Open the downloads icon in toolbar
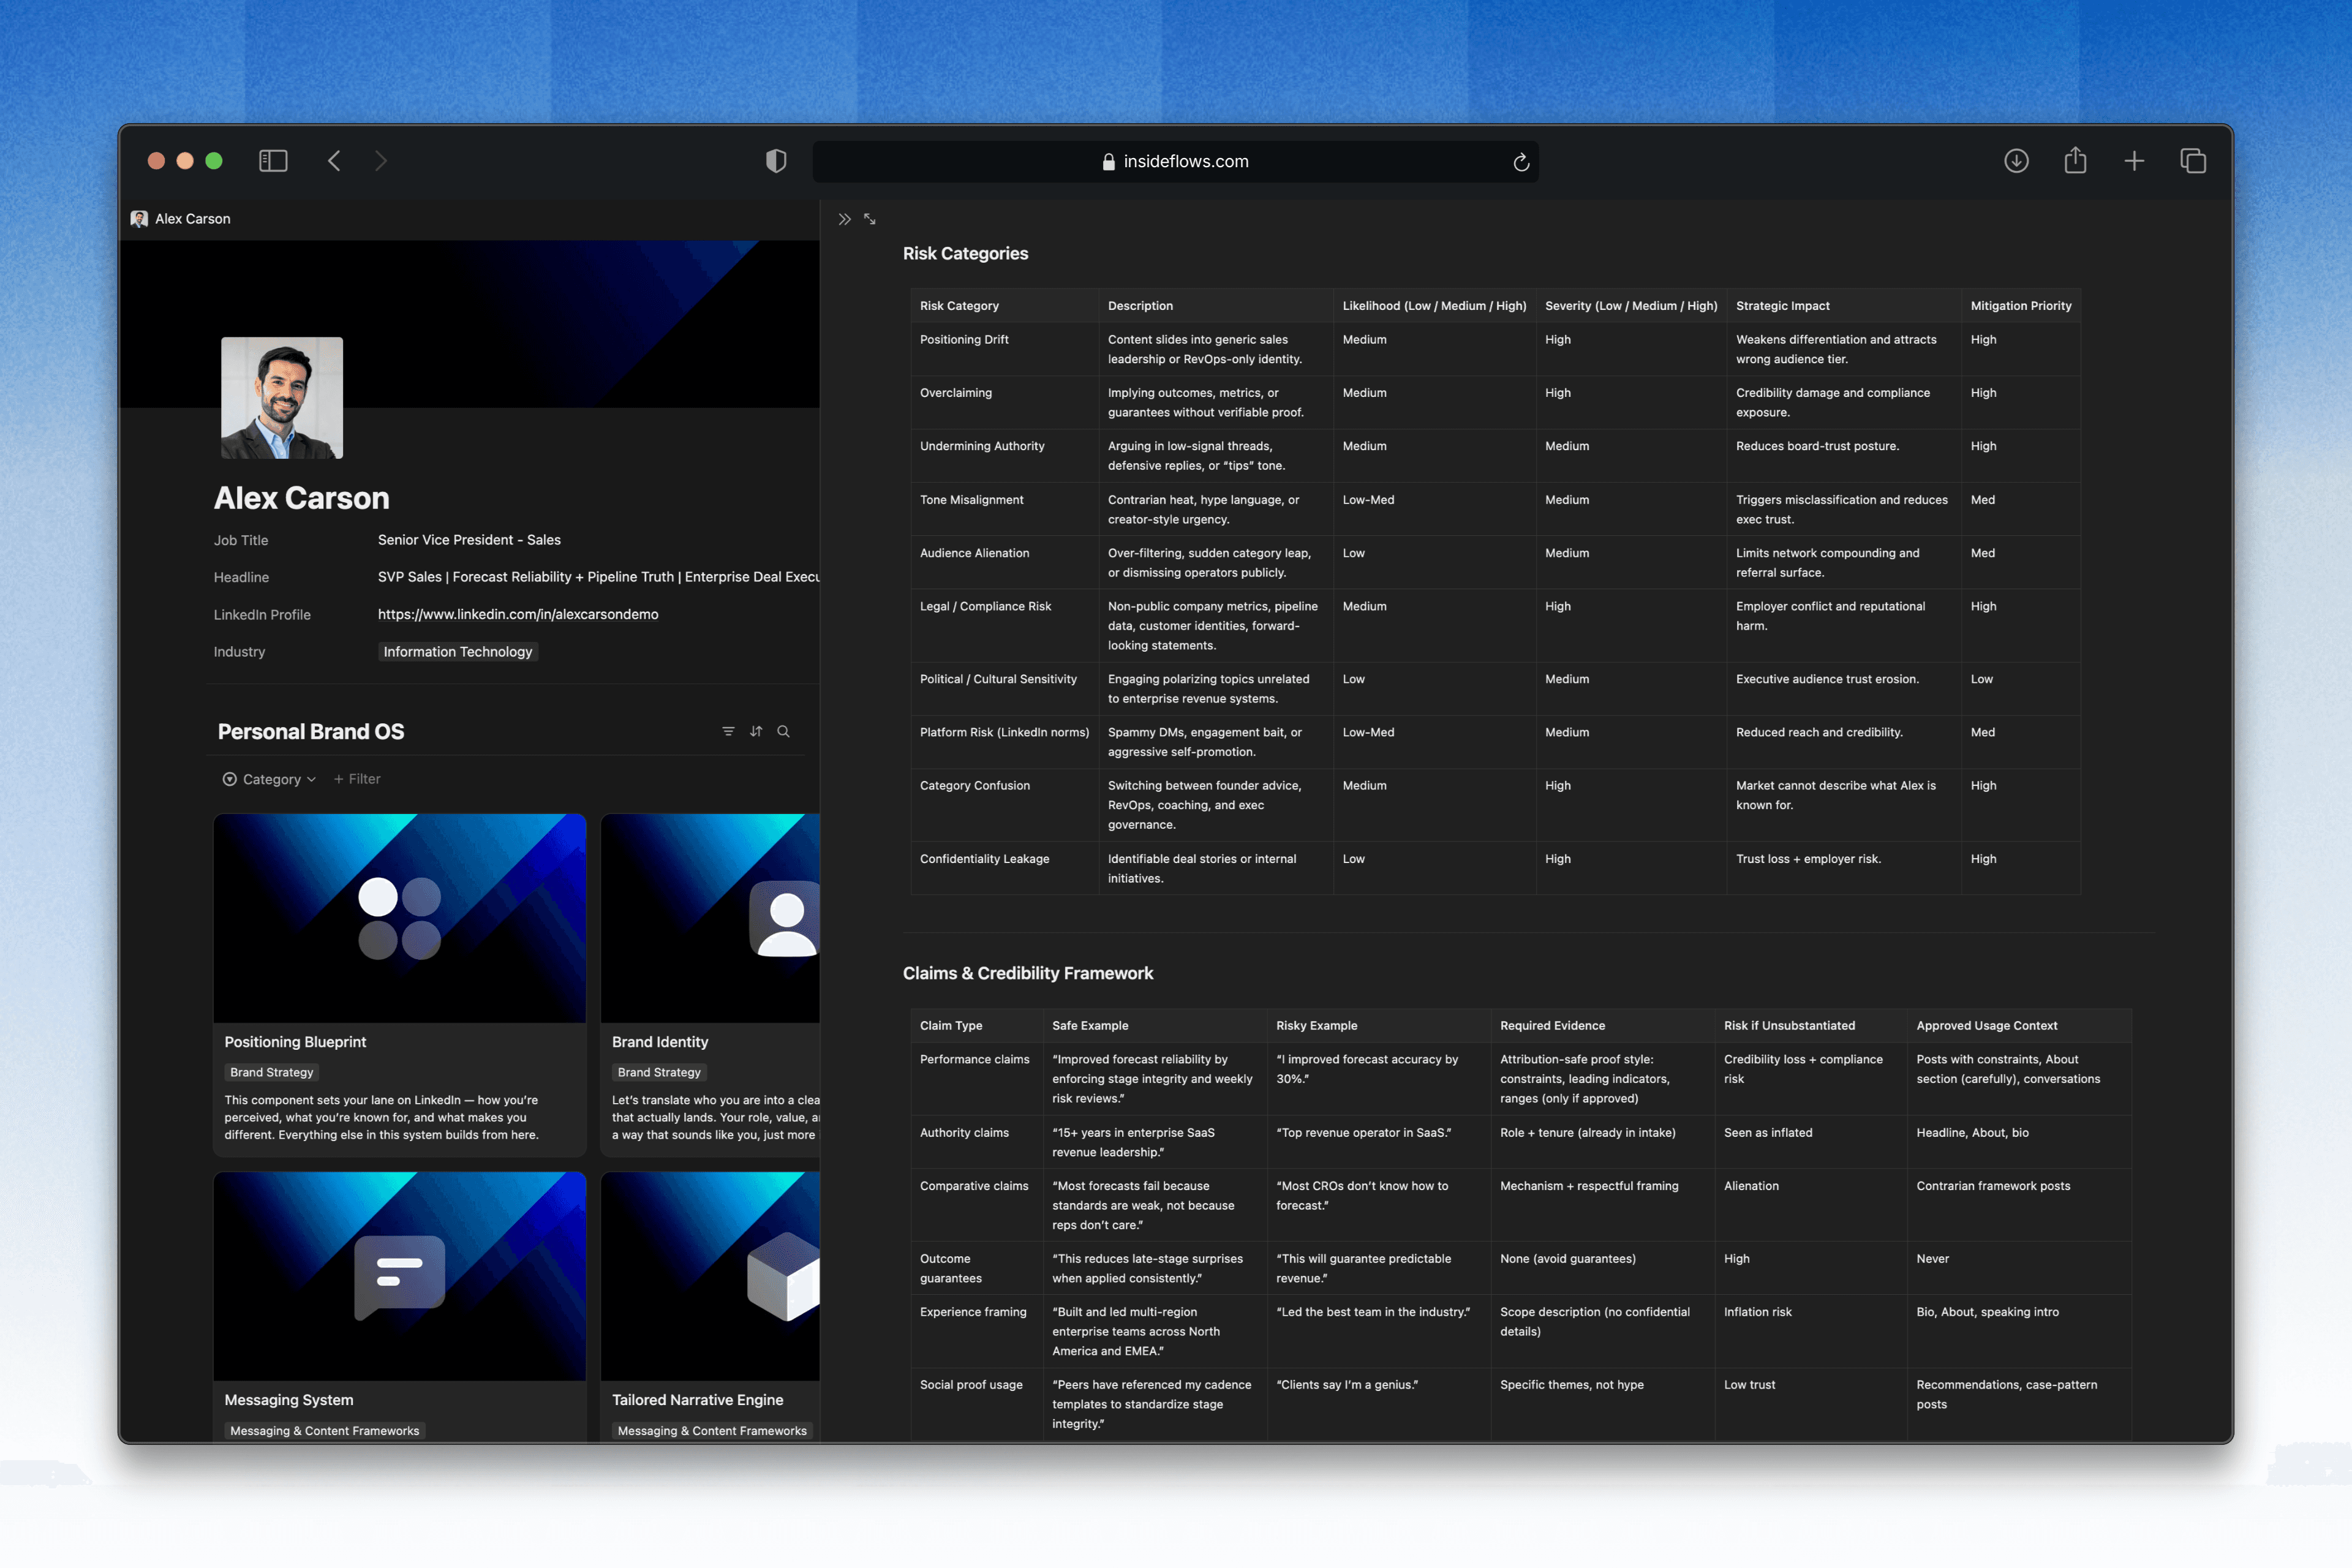The image size is (2352, 1568). coord(2016,161)
